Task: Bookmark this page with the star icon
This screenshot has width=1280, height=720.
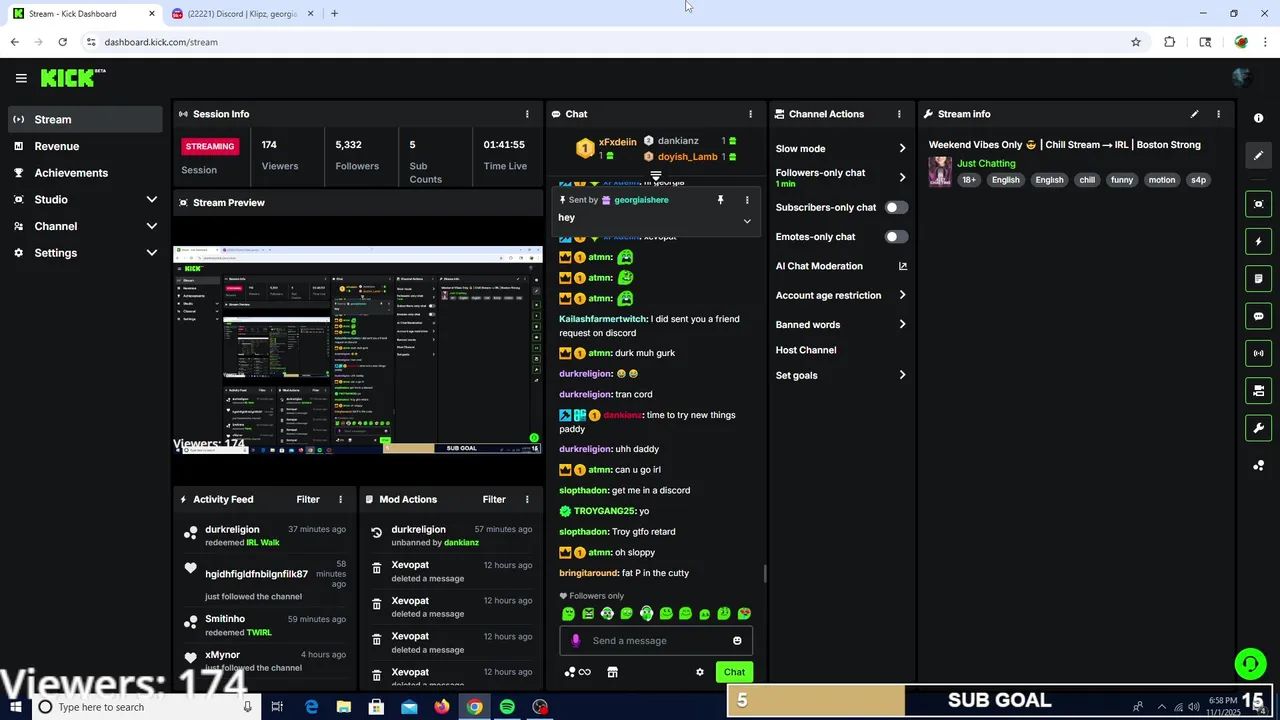Action: [x=1136, y=42]
